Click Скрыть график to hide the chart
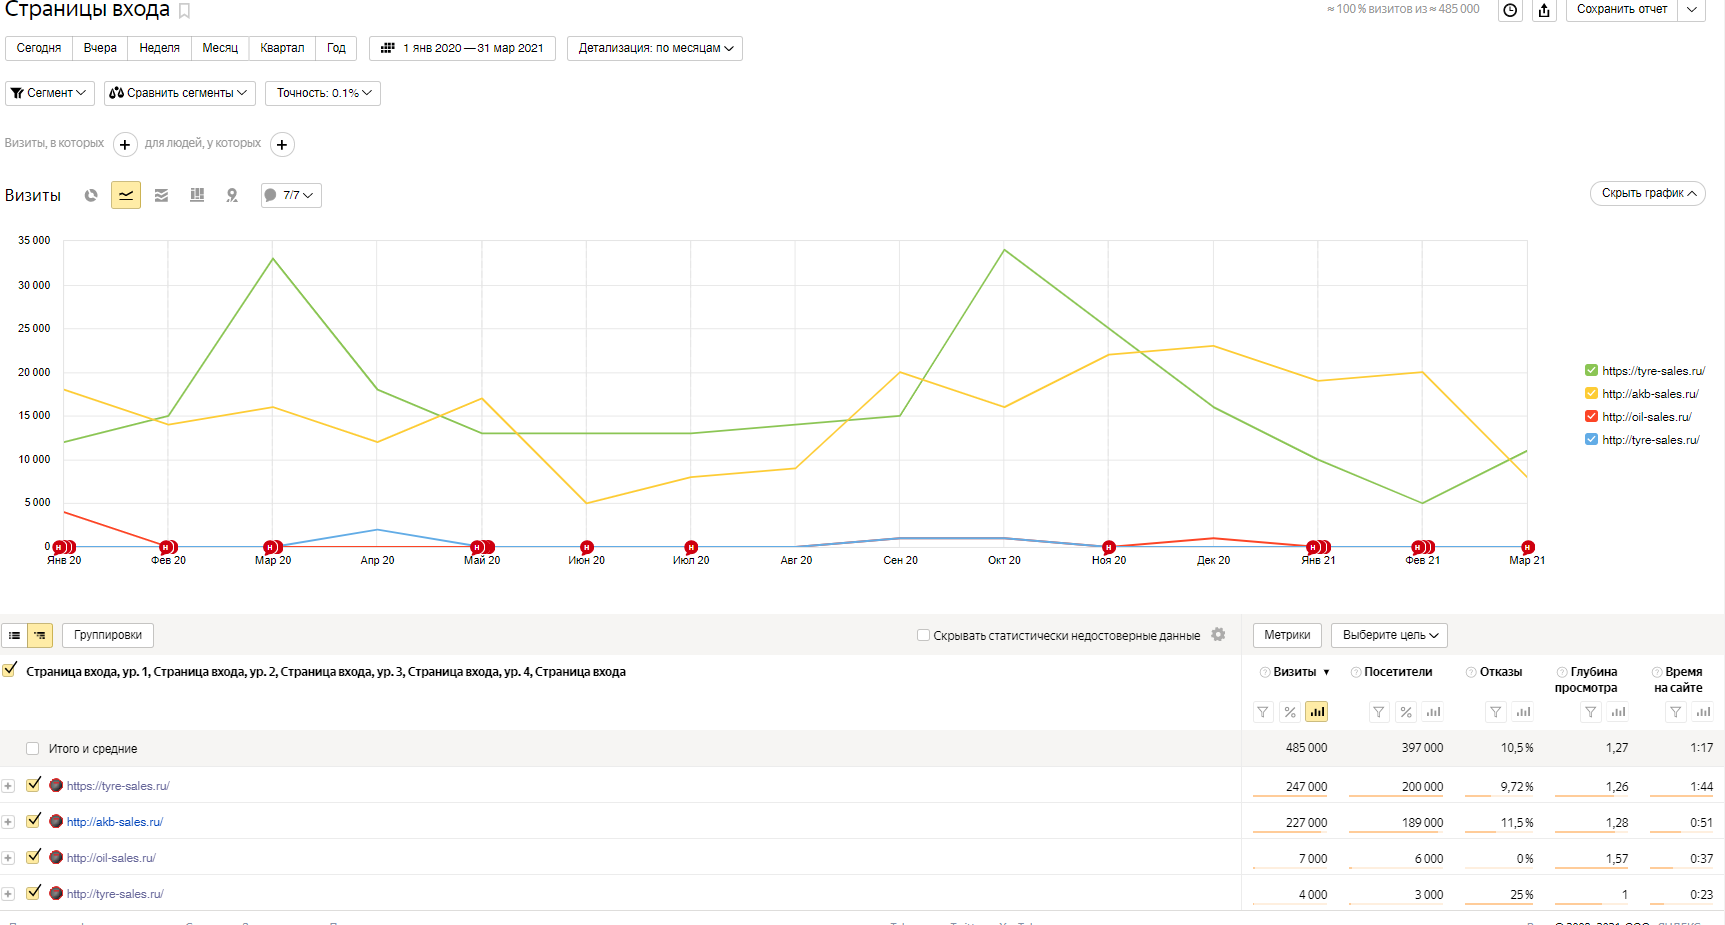1725x925 pixels. click(1648, 193)
